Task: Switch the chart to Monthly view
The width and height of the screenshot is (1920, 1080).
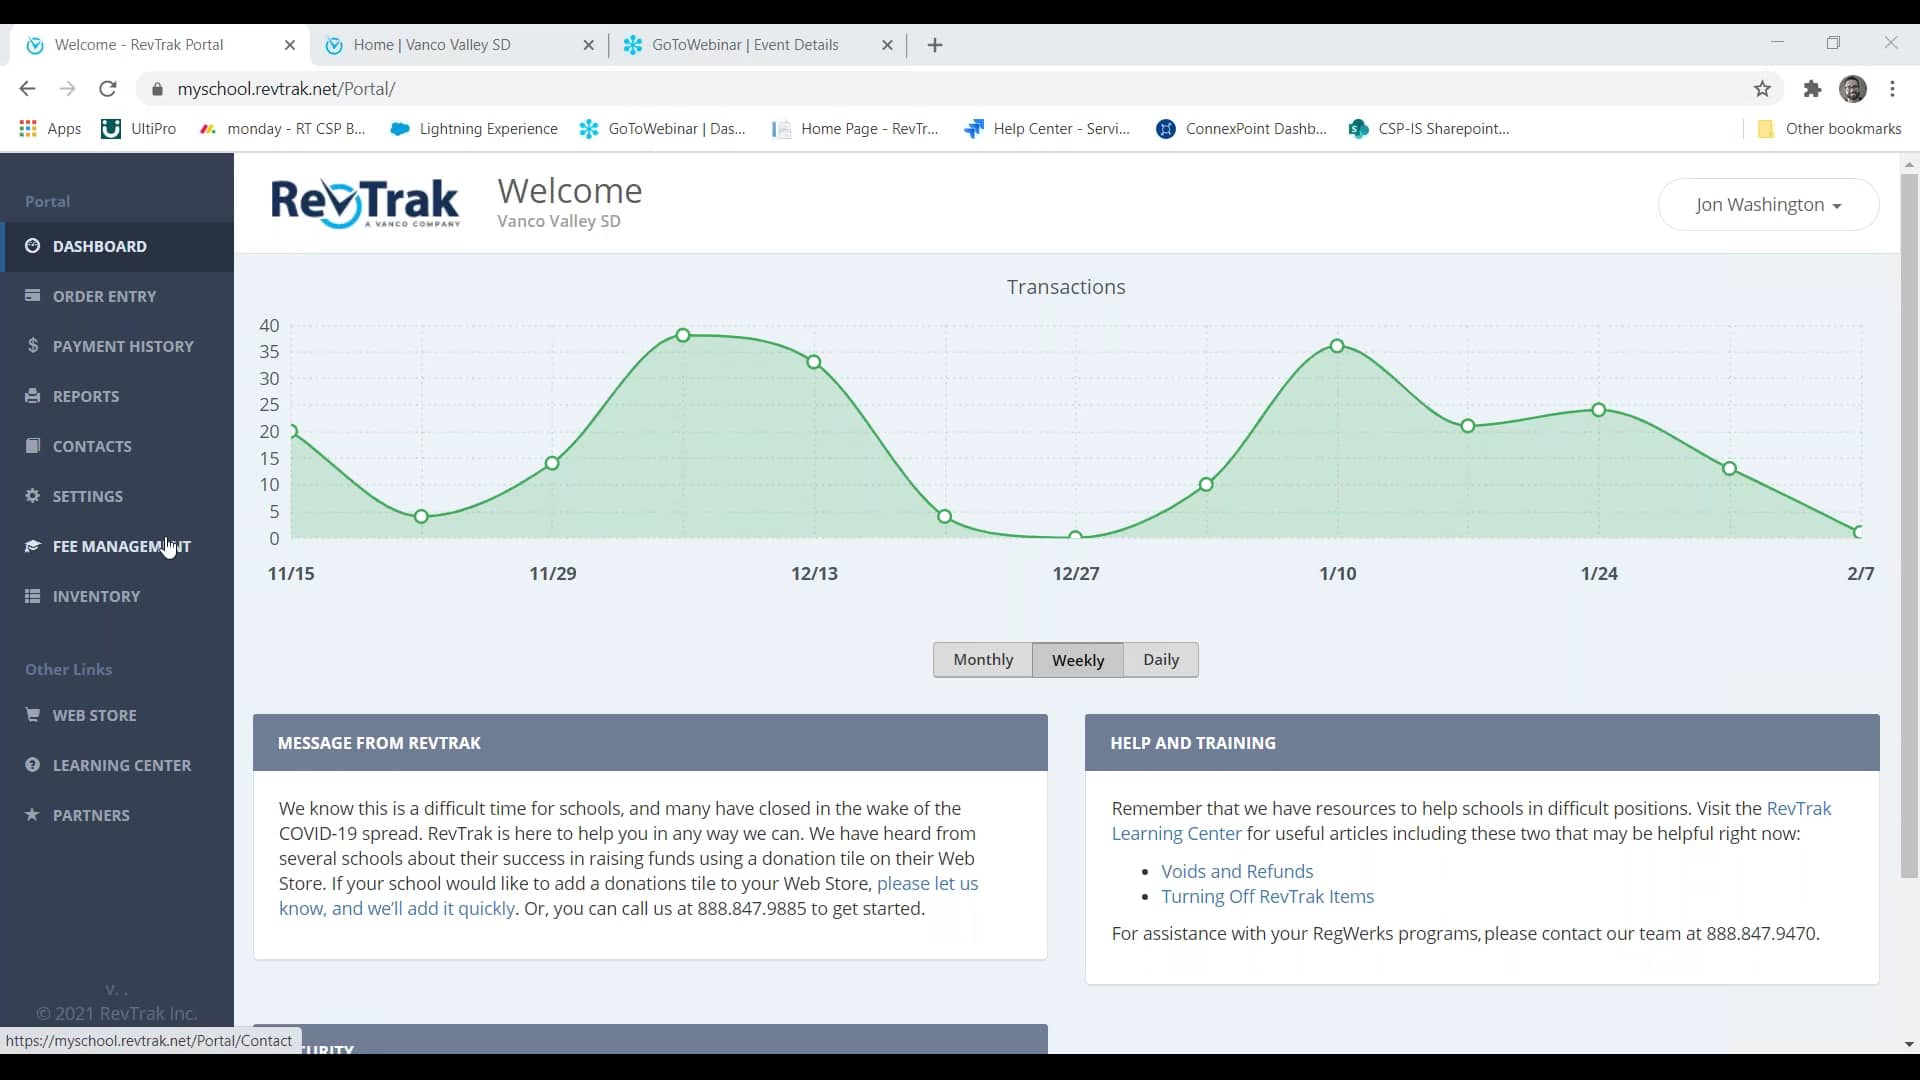Action: (983, 660)
